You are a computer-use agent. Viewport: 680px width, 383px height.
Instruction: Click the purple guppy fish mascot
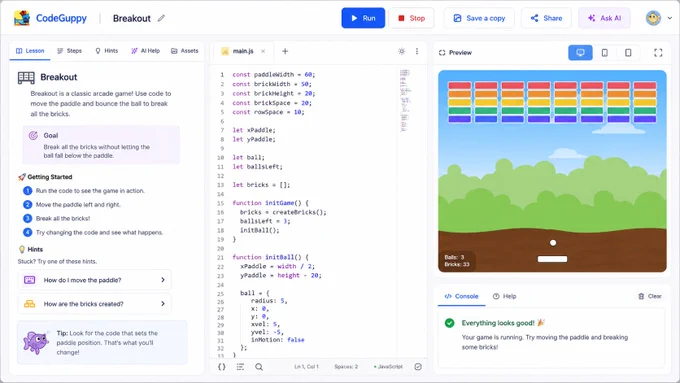click(x=36, y=343)
